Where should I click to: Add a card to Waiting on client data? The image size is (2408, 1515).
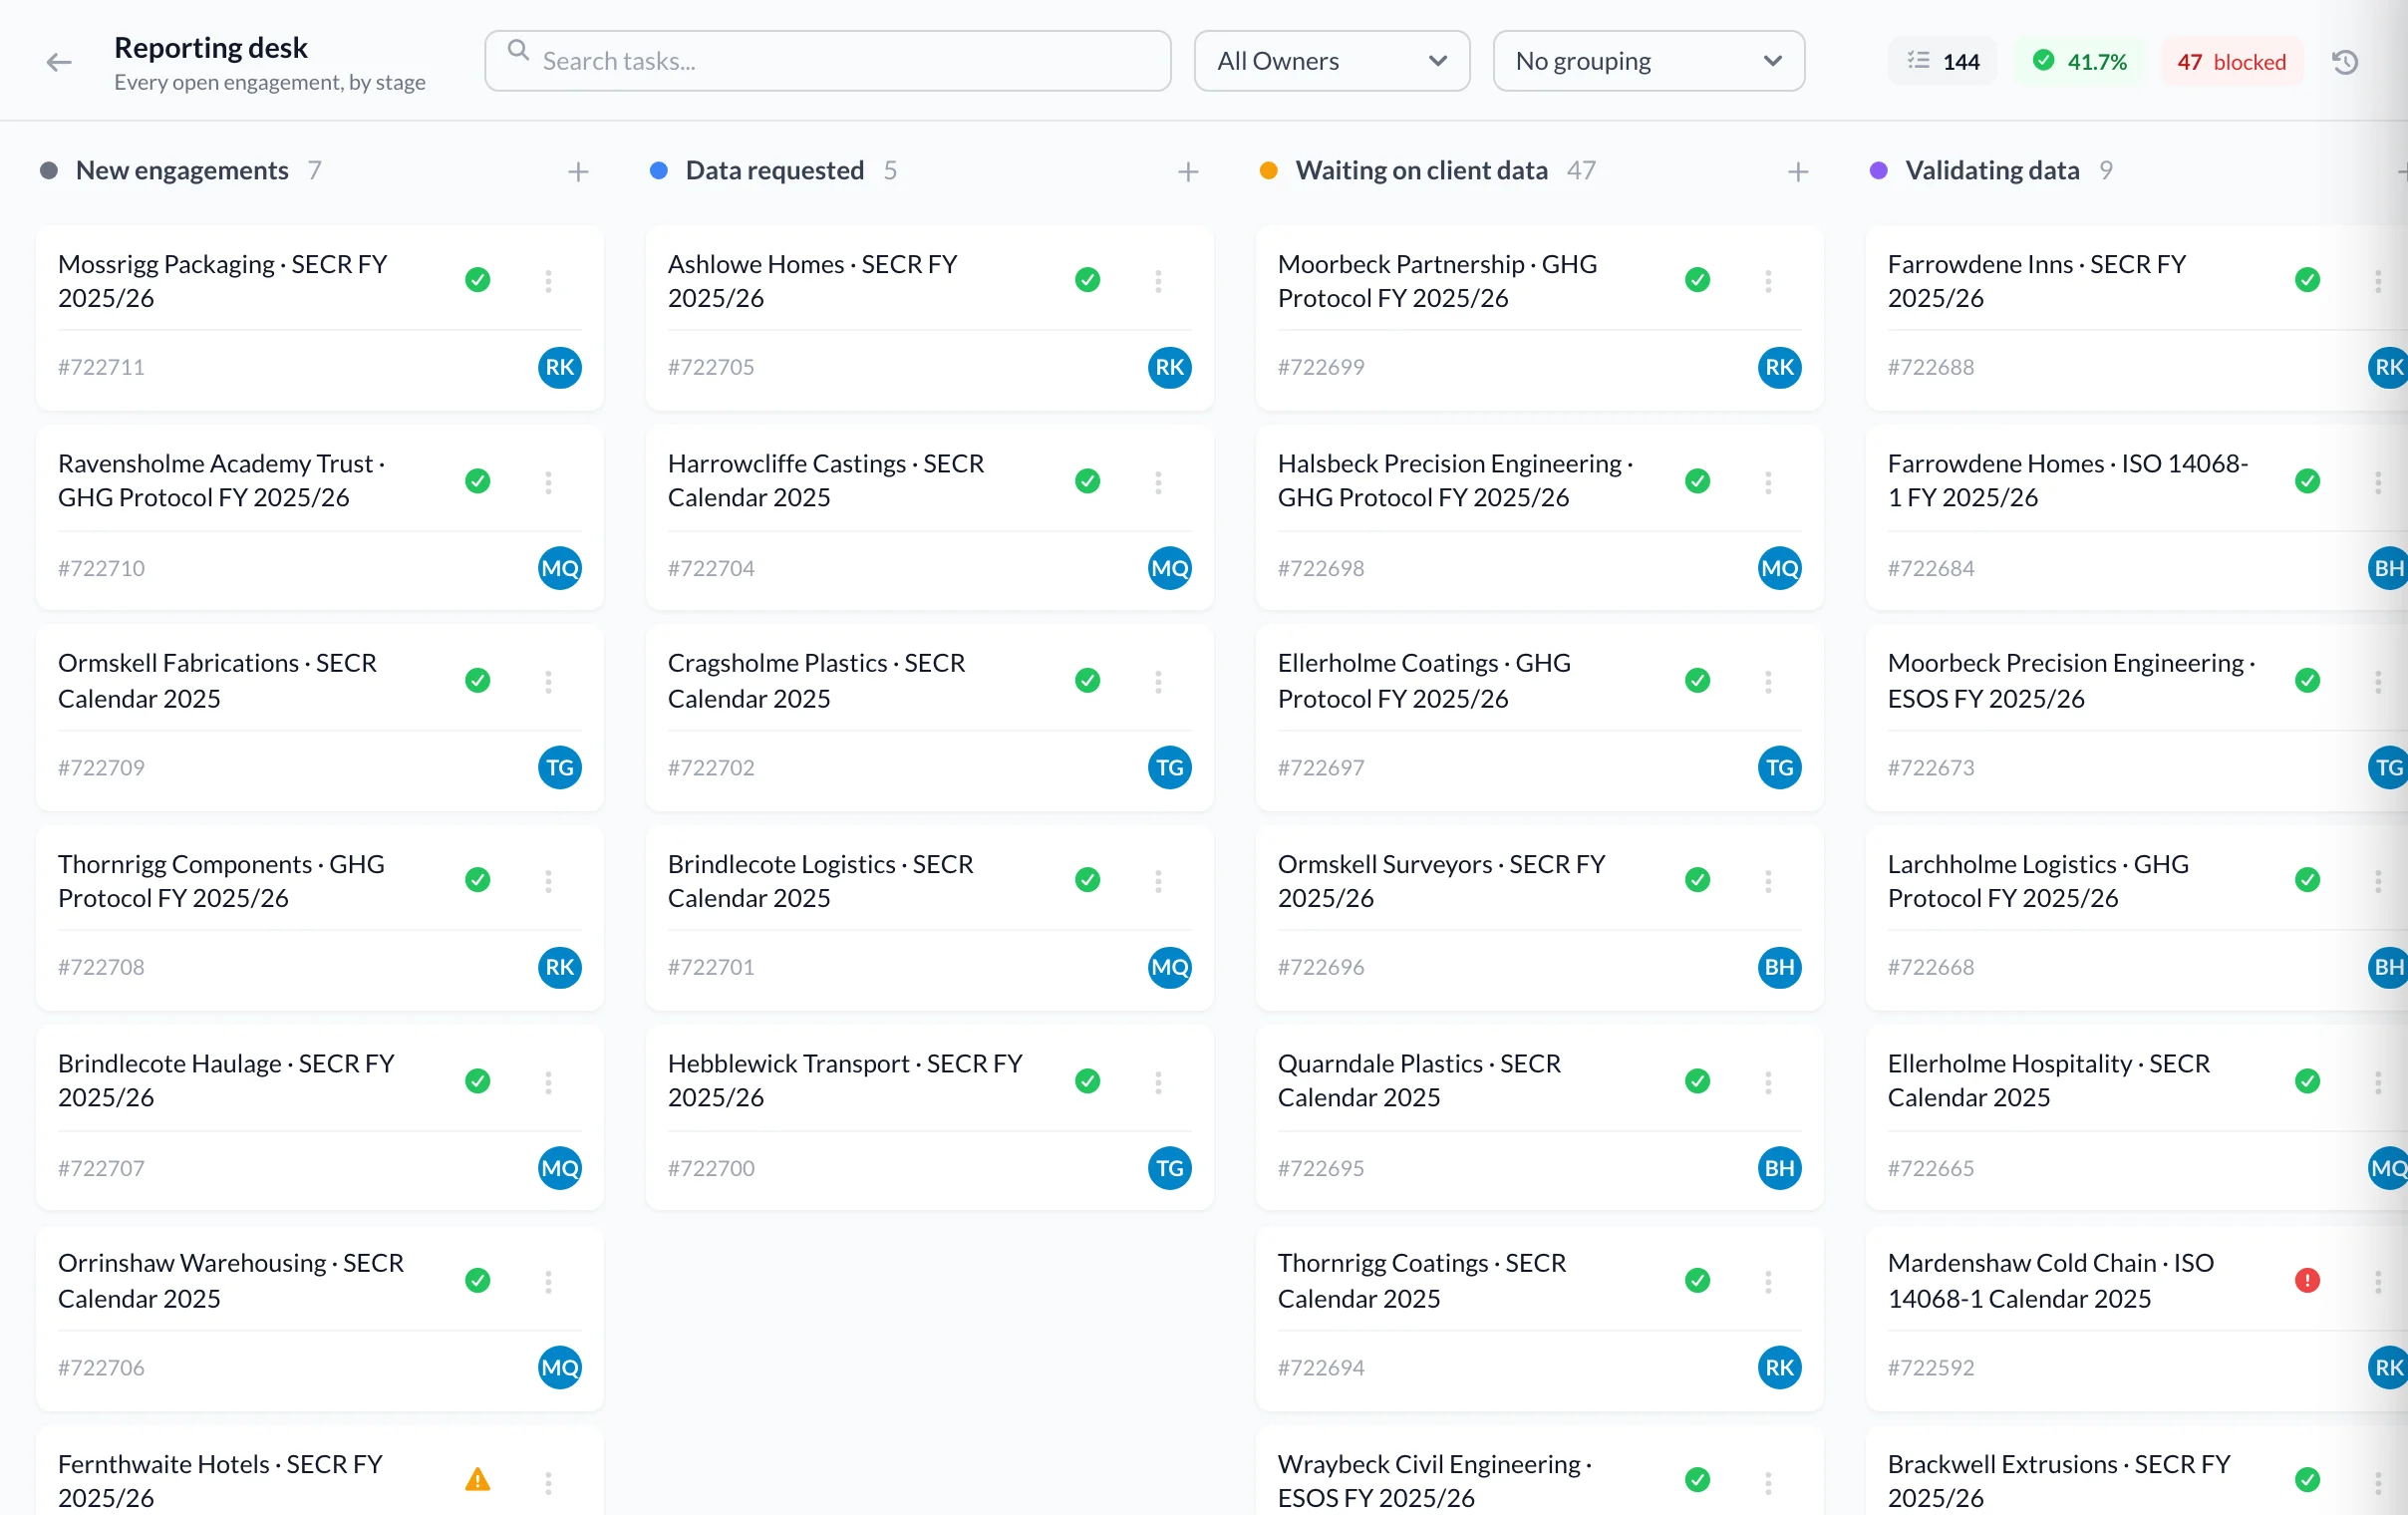pos(1798,172)
